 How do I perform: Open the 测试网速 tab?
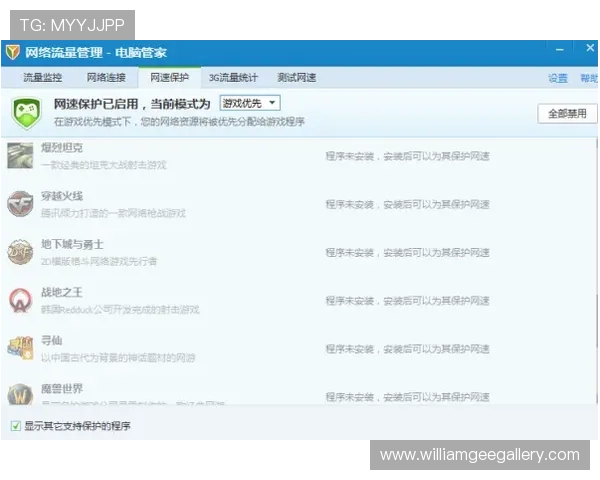297,78
